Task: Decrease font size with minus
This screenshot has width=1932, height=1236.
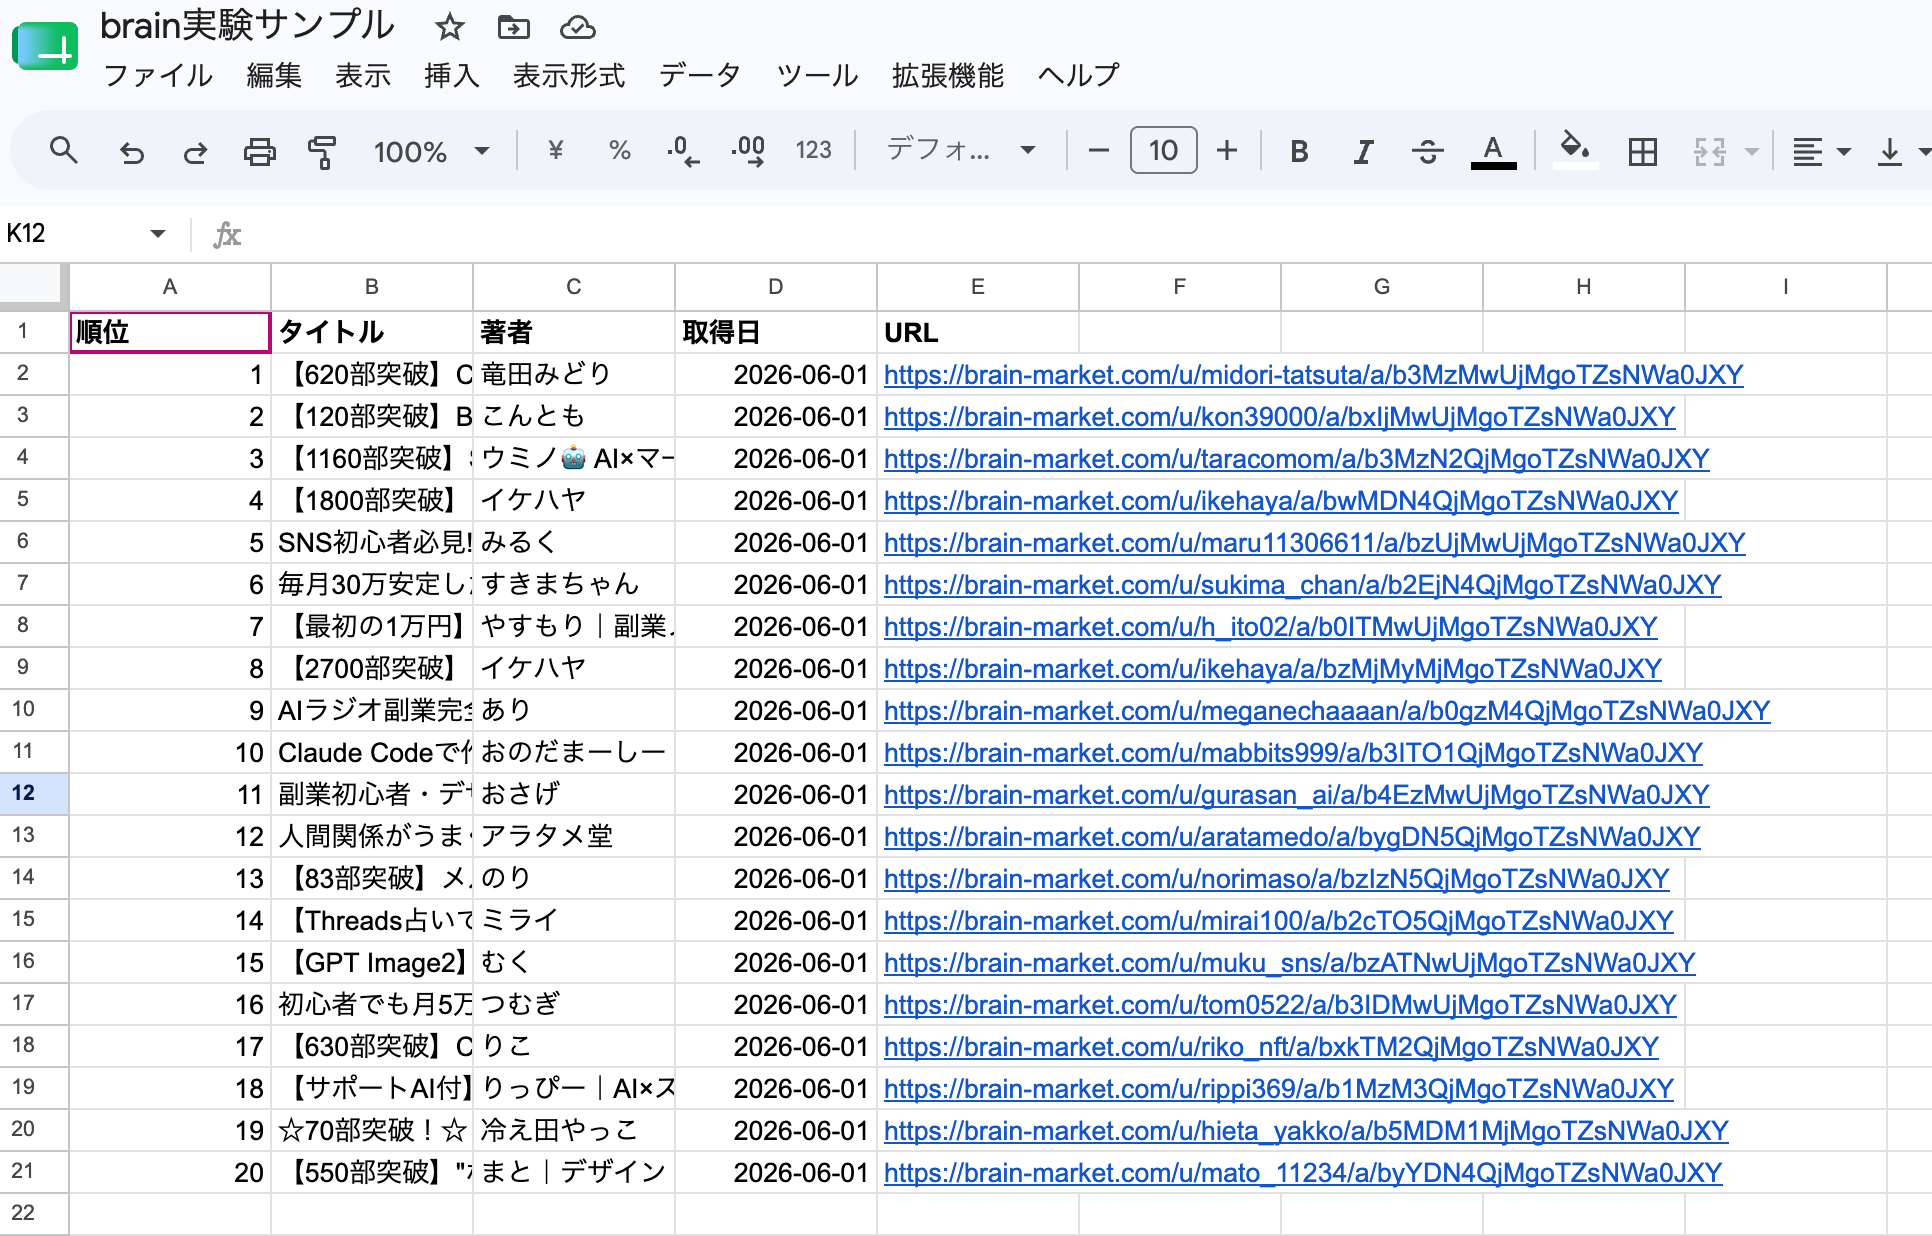Action: (x=1099, y=151)
